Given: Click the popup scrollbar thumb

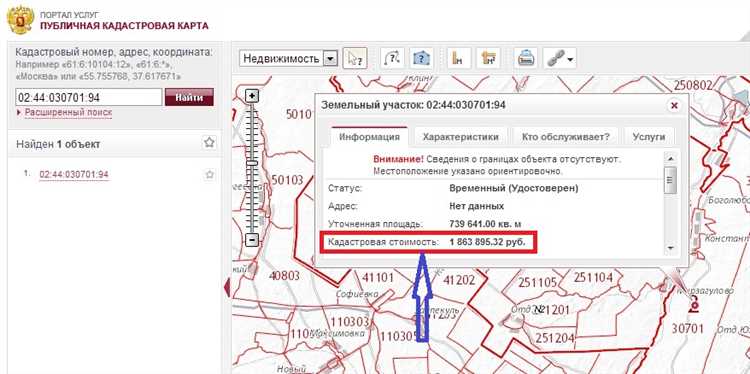Looking at the screenshot, I should (671, 180).
